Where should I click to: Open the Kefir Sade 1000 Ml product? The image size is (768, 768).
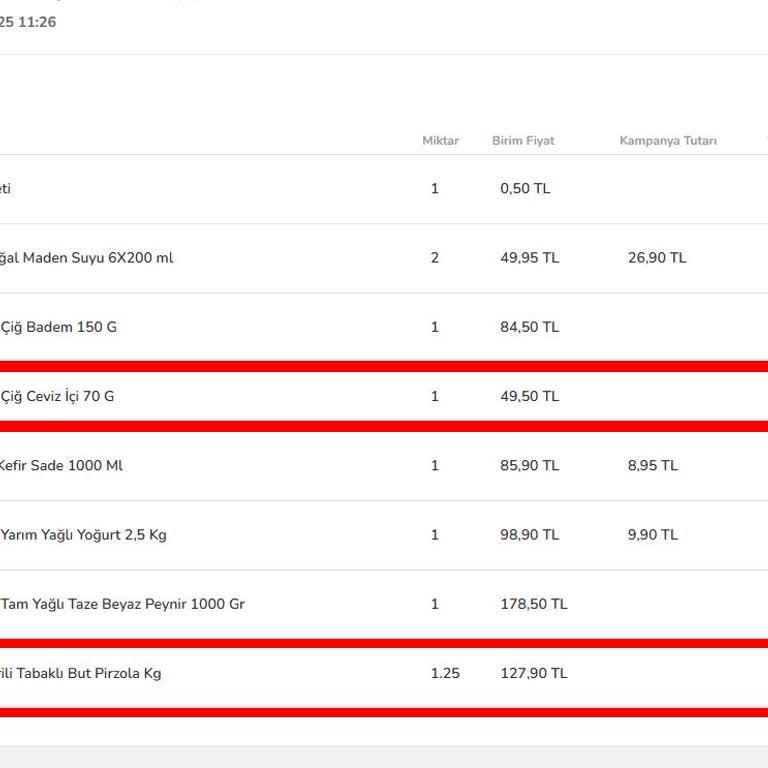[62, 465]
